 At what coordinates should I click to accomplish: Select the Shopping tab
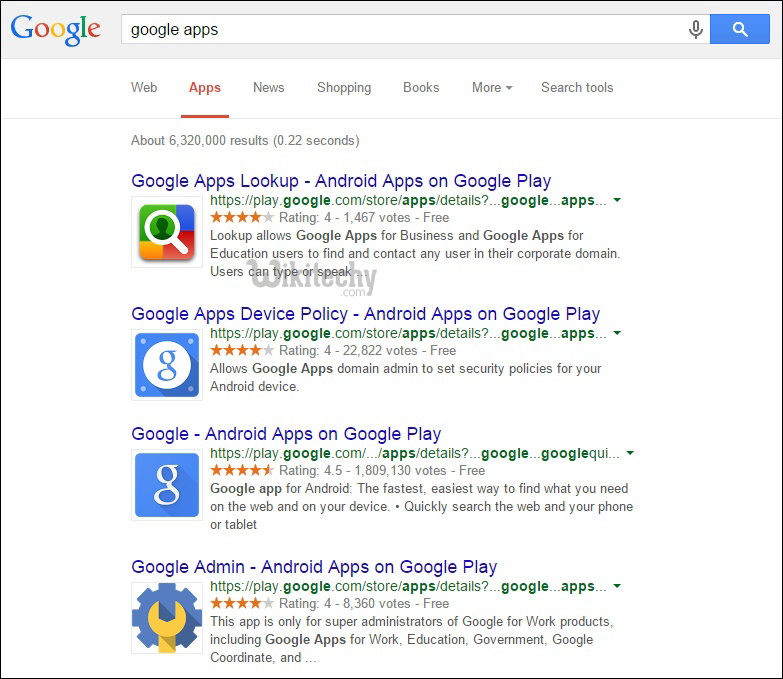tap(344, 88)
